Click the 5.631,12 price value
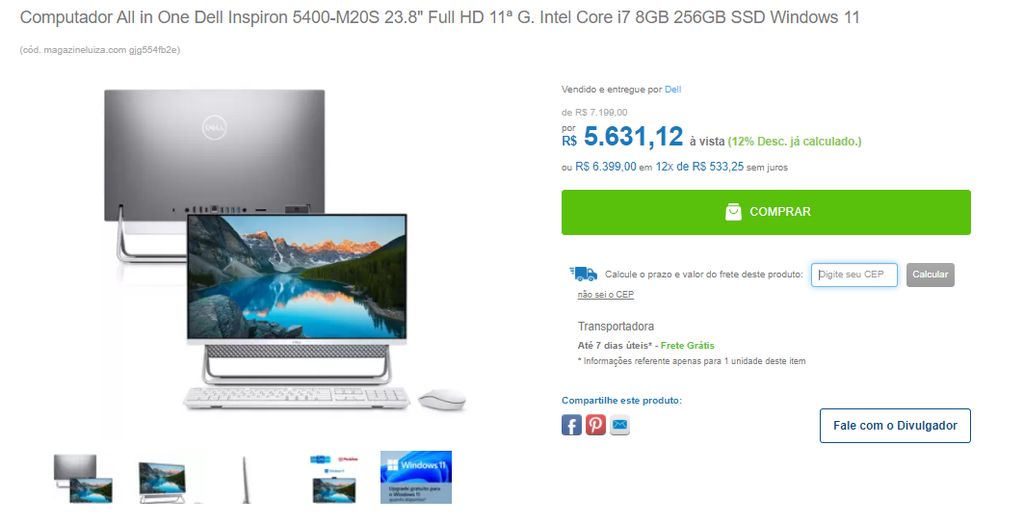1024x524 pixels. coord(633,137)
